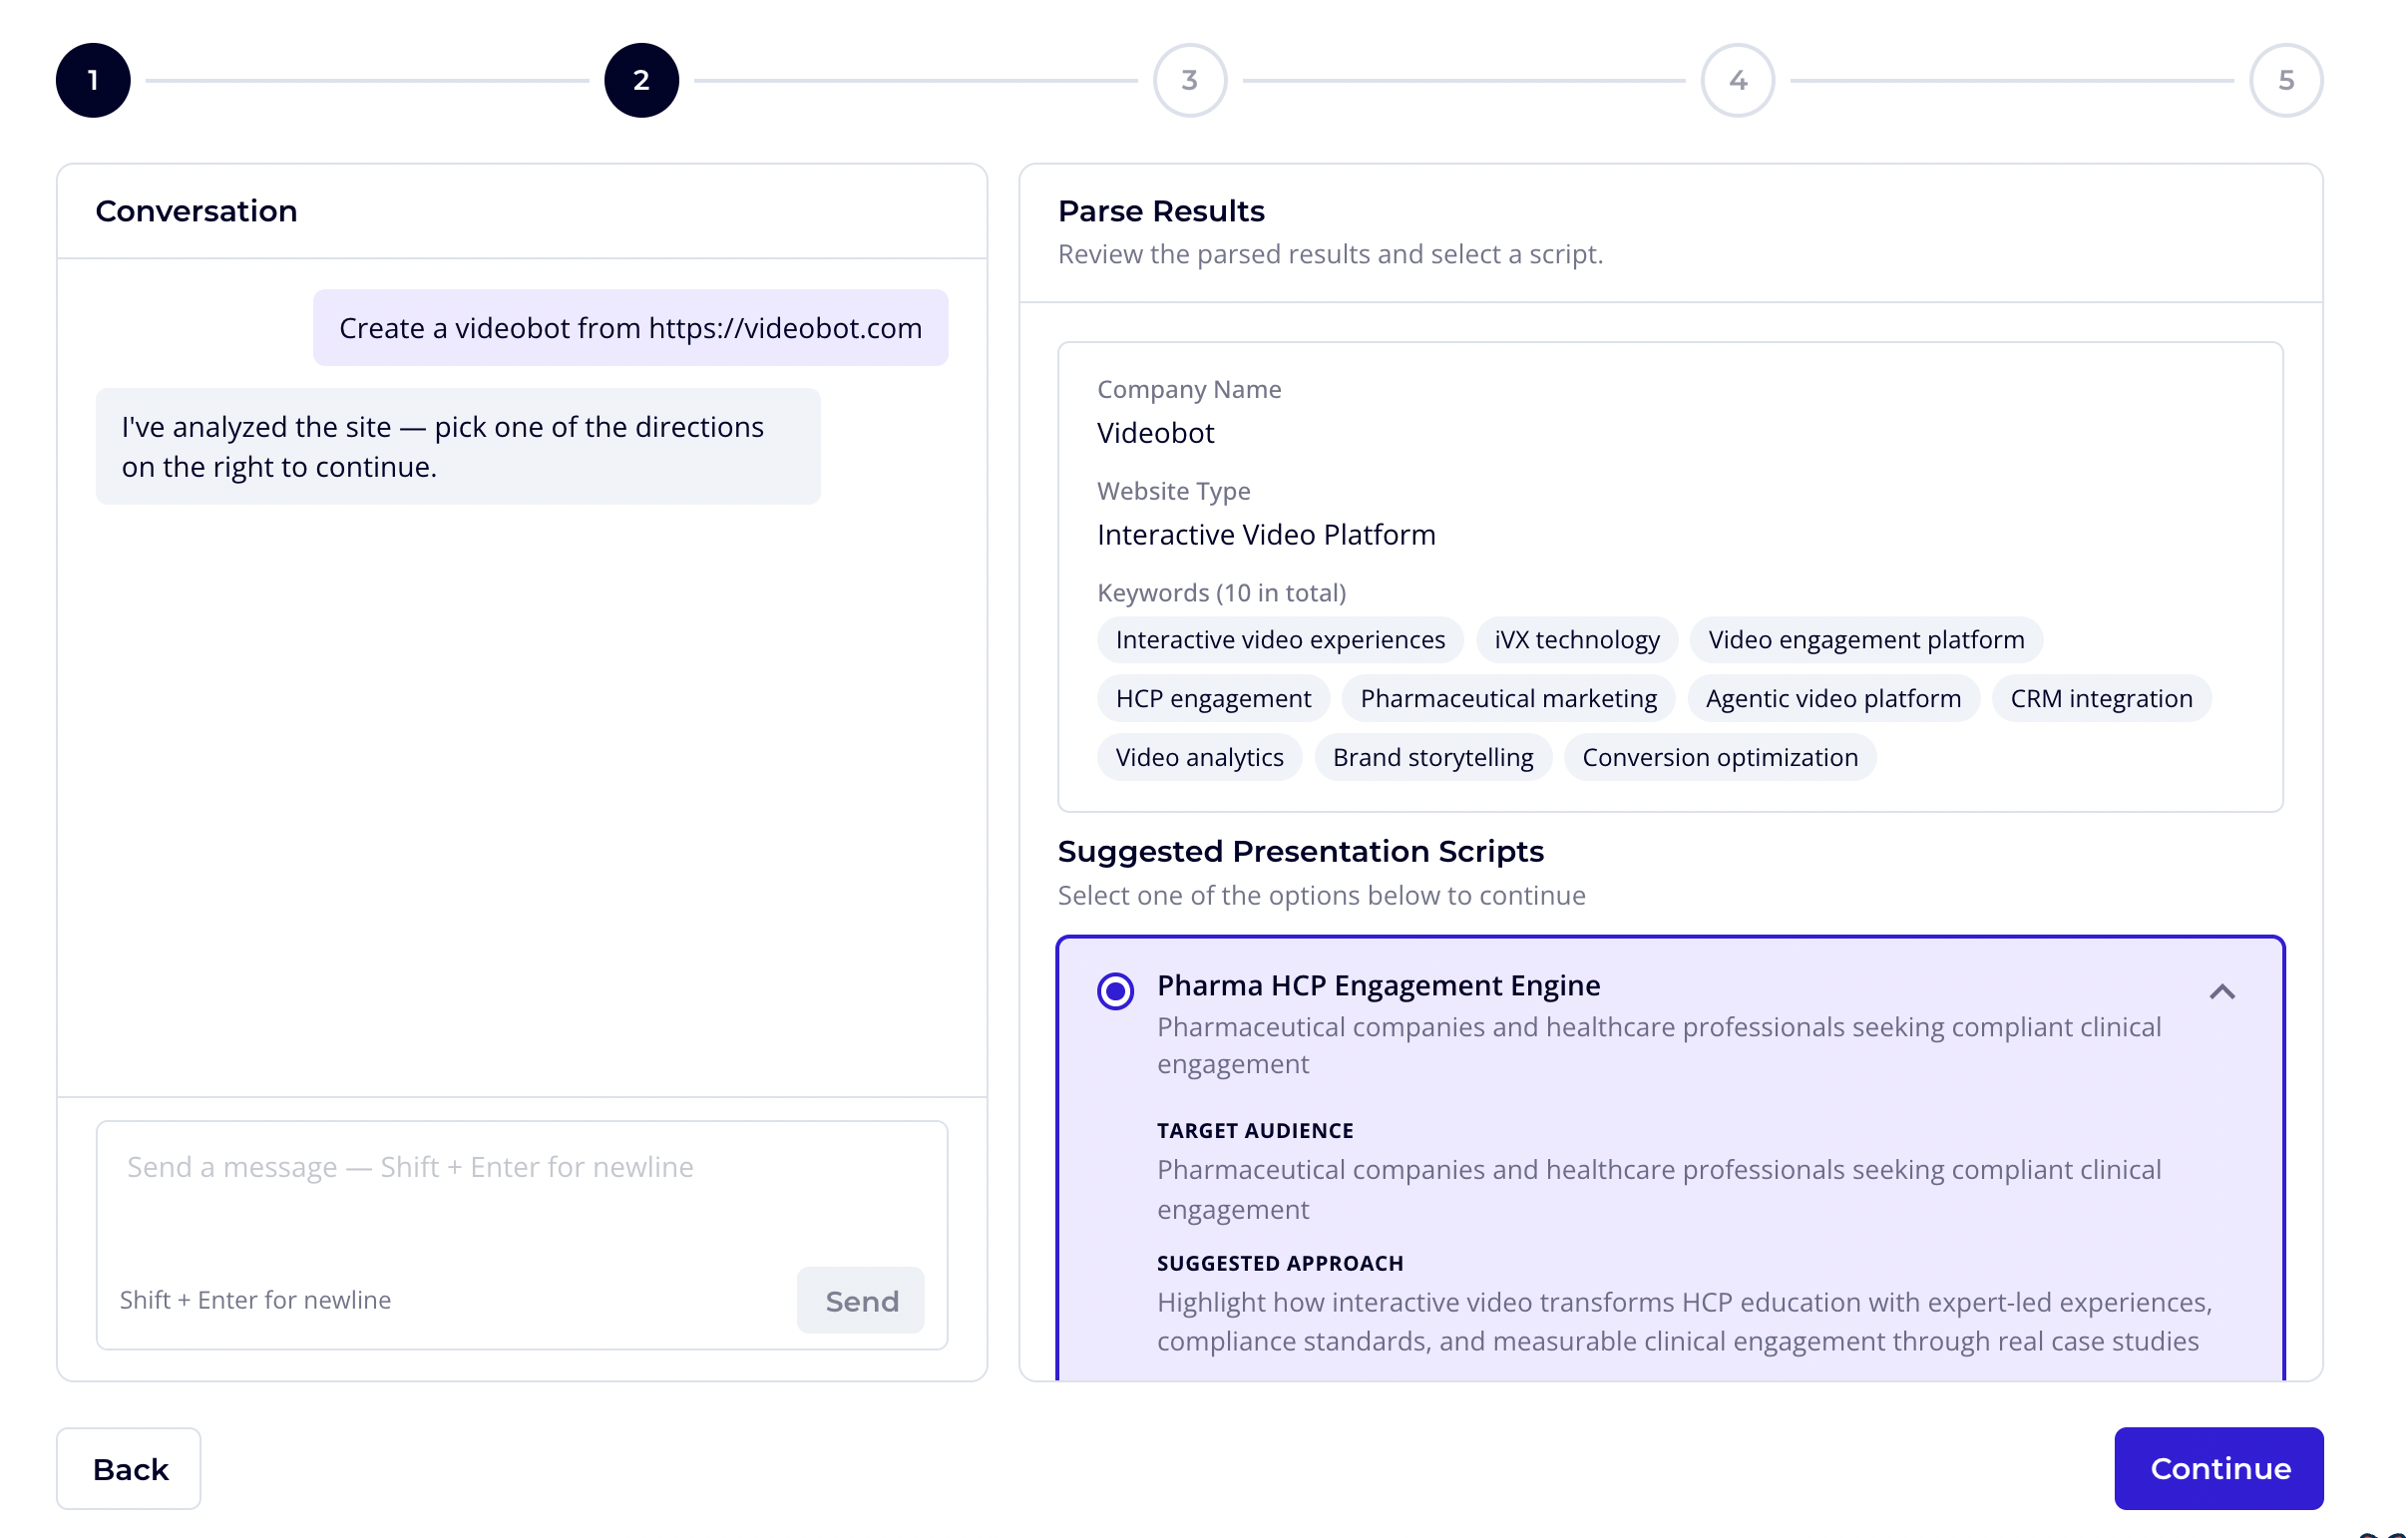
Task: Click the Send button
Action: pos(860,1299)
